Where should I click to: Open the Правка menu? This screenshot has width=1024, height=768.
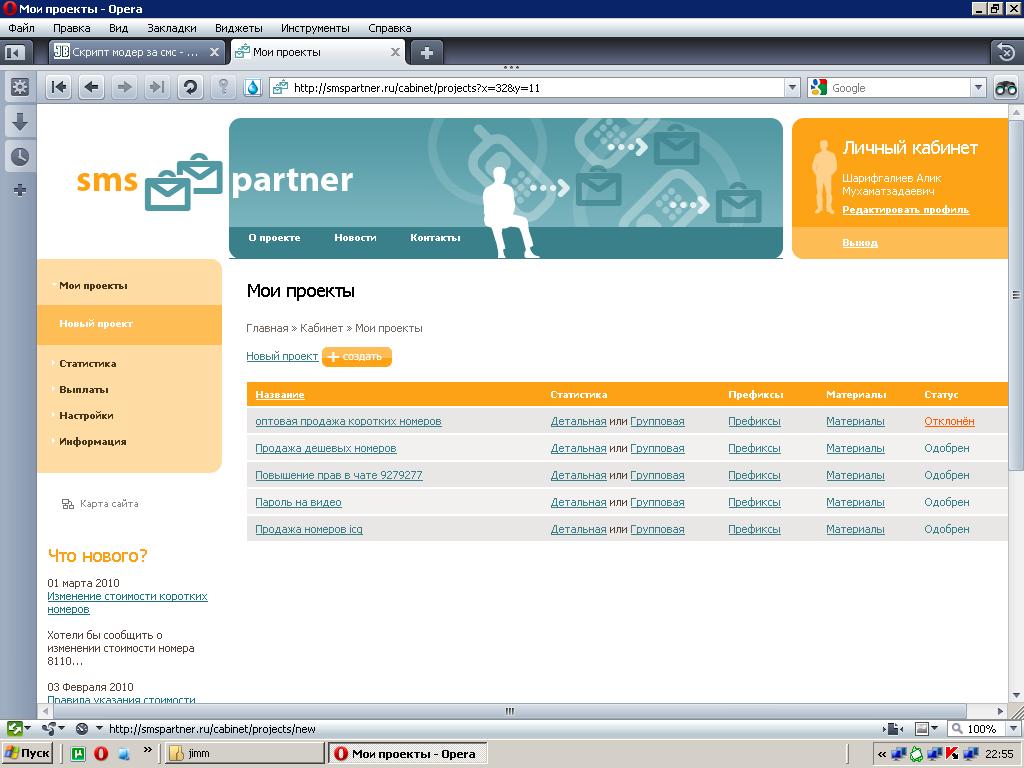(72, 28)
